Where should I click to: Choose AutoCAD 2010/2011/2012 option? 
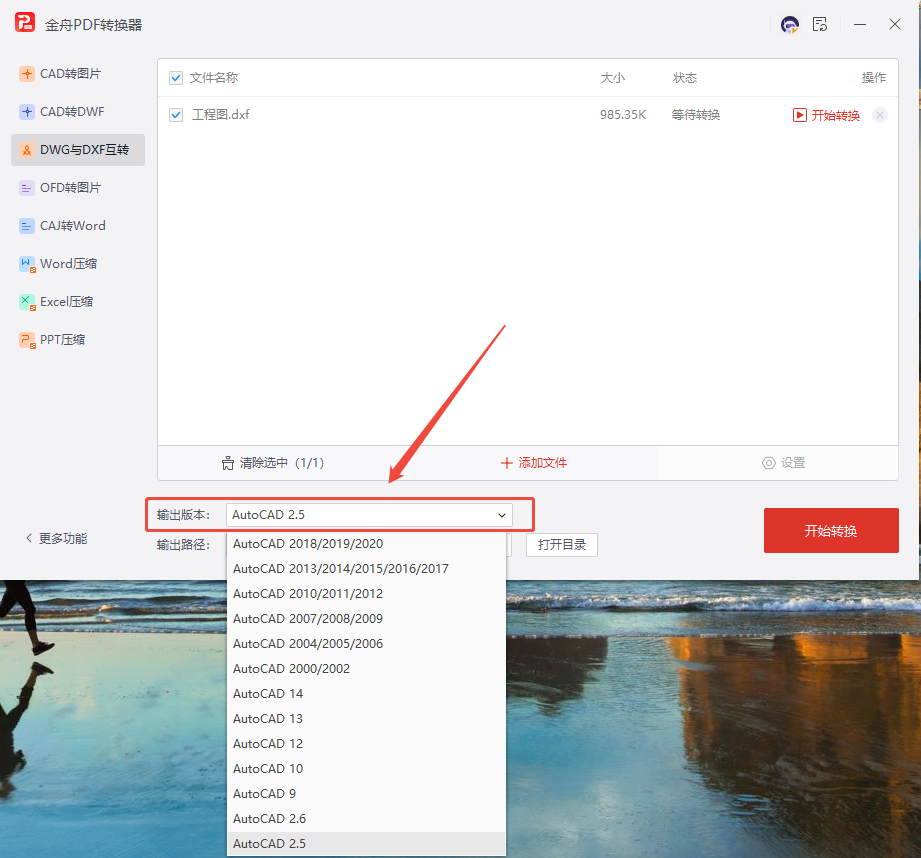(x=366, y=594)
